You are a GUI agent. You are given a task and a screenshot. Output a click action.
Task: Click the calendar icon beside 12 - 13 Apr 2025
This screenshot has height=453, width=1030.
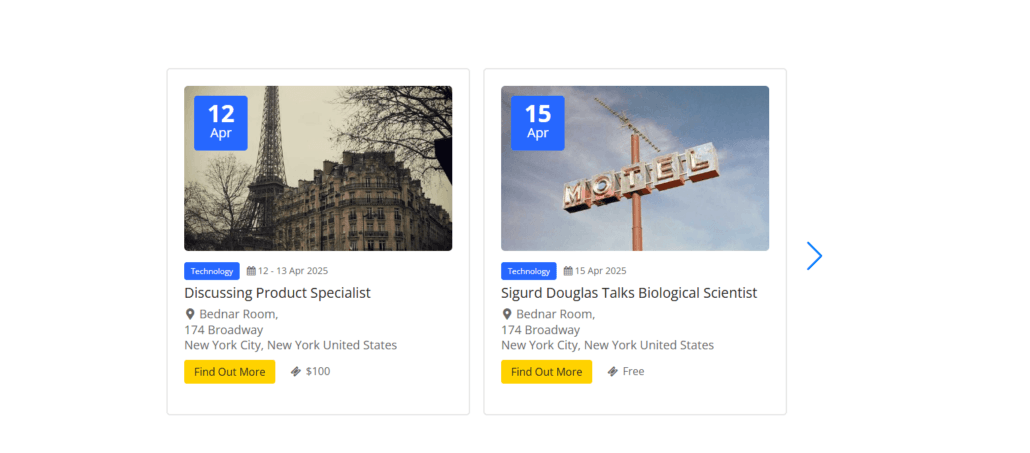[x=251, y=271]
